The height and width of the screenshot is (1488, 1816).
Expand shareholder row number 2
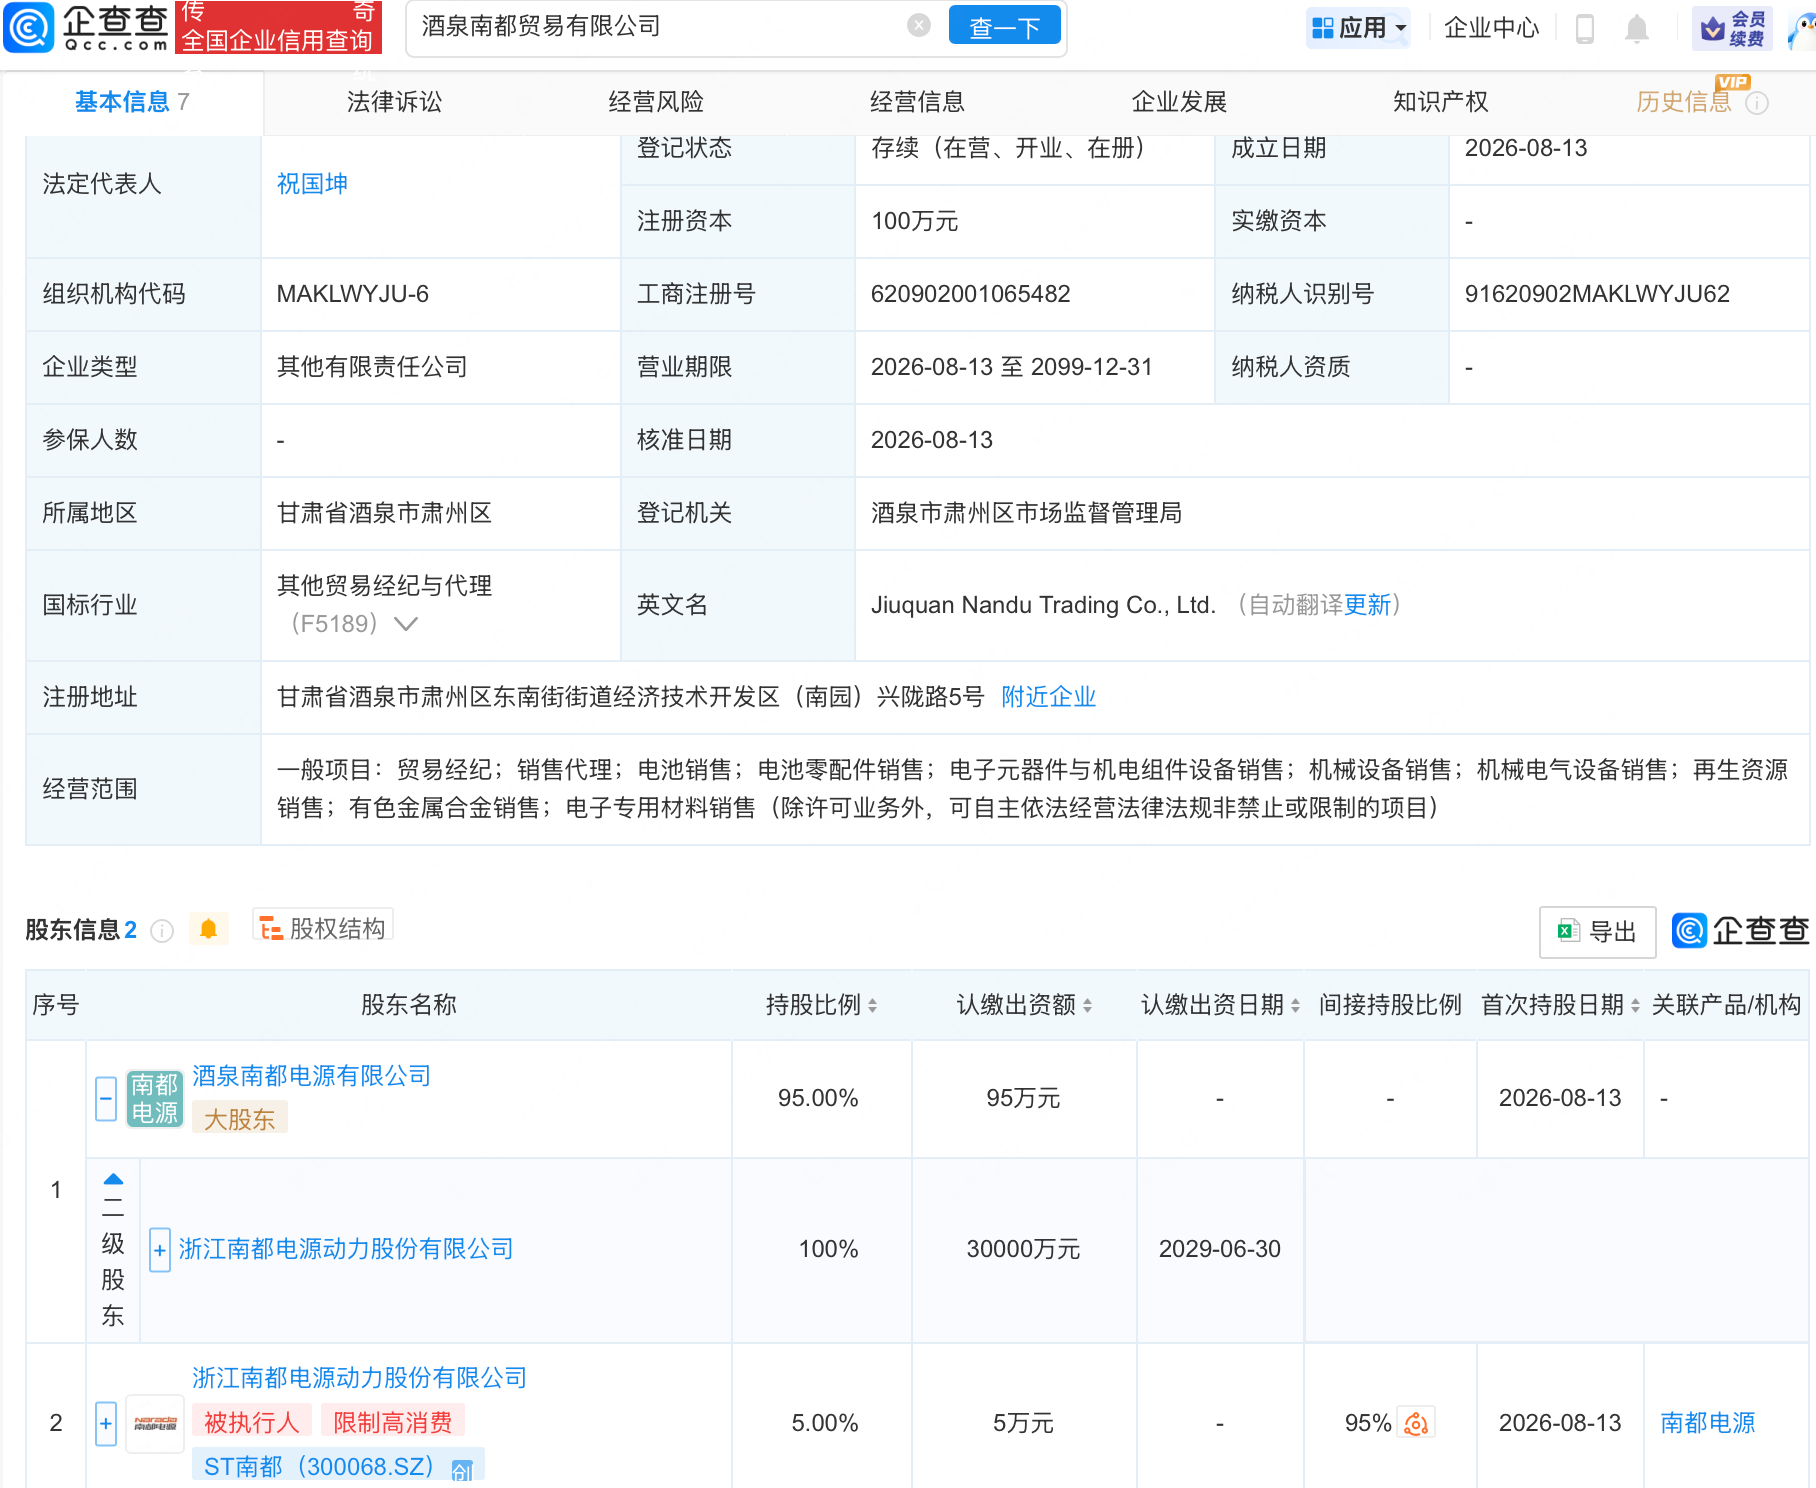tap(106, 1423)
